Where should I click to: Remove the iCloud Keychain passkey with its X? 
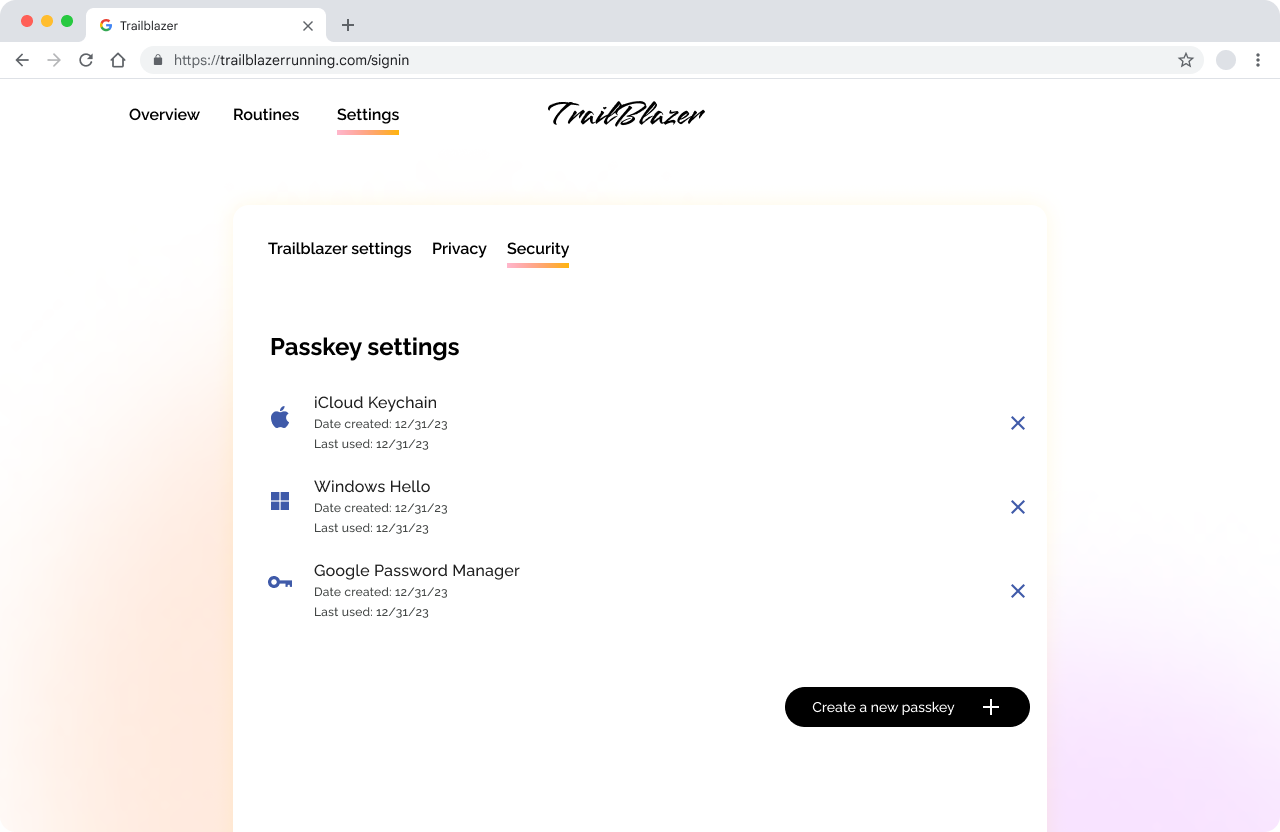coord(1018,423)
